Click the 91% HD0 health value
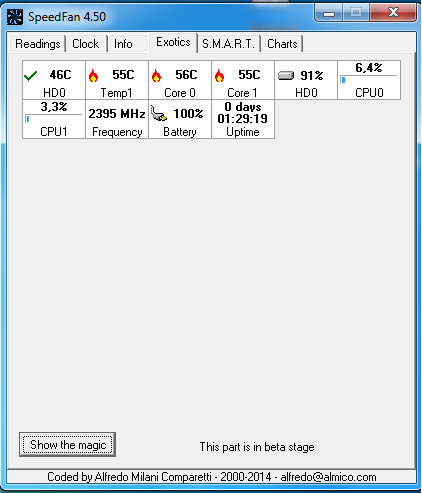The width and height of the screenshot is (422, 493). pos(312,76)
